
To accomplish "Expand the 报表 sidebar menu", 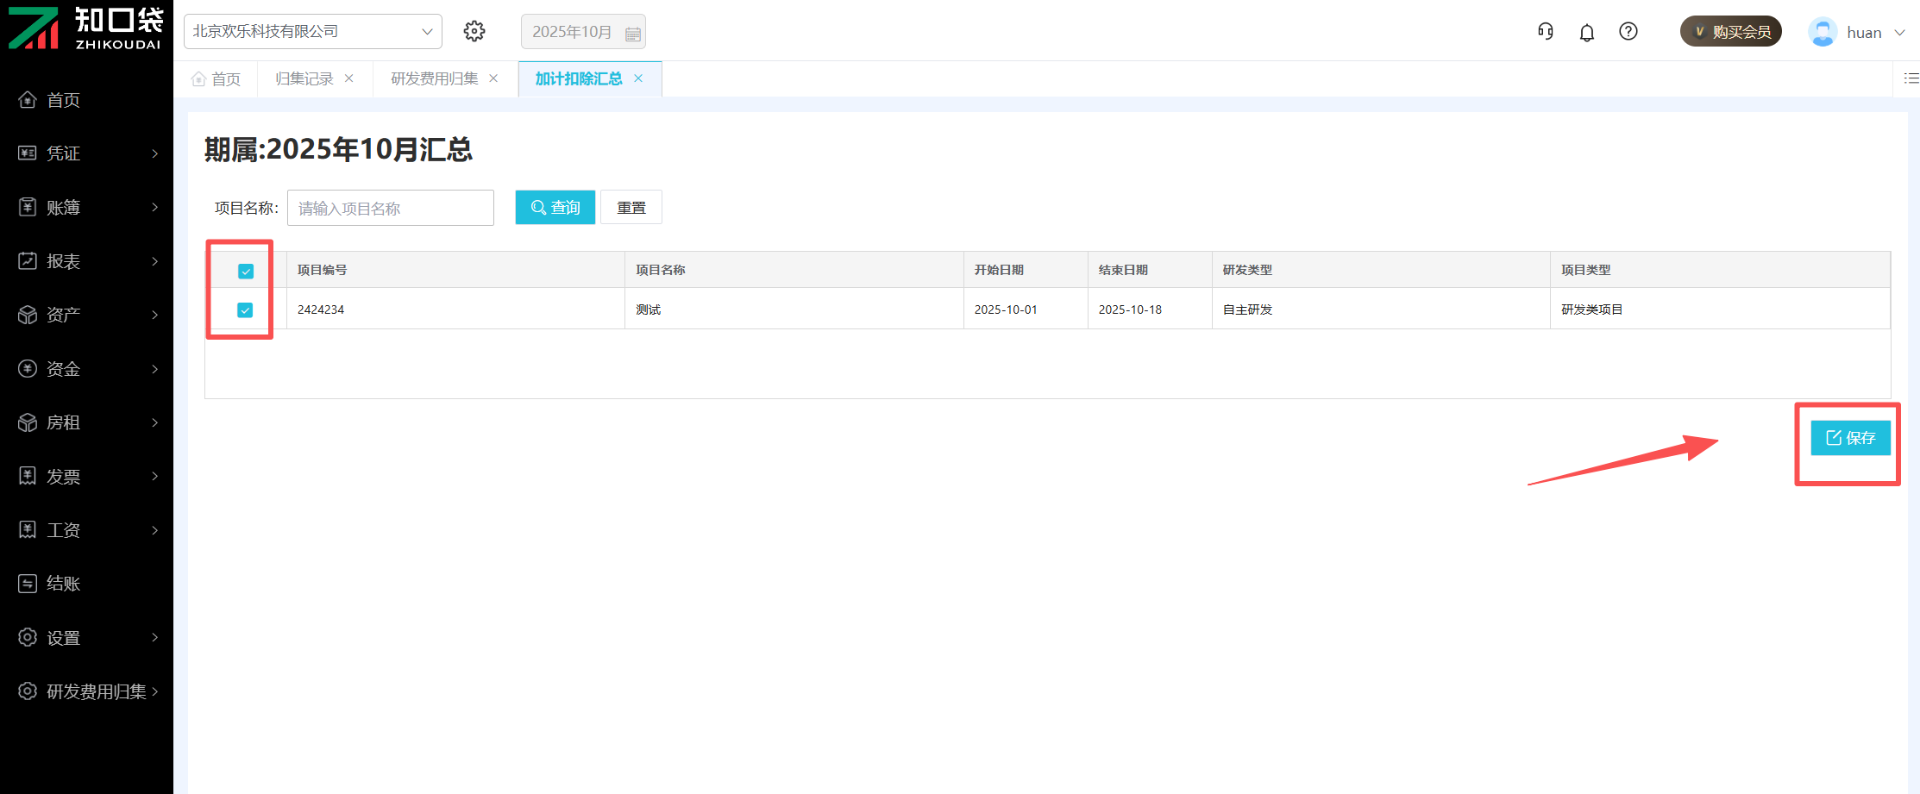I will [88, 261].
